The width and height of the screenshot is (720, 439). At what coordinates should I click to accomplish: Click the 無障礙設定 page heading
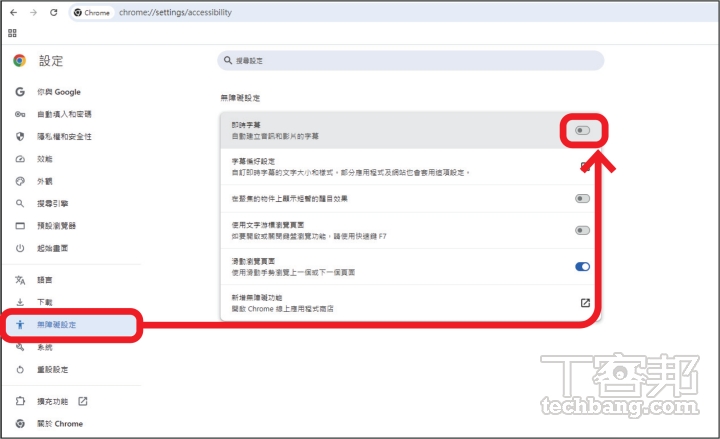click(240, 98)
